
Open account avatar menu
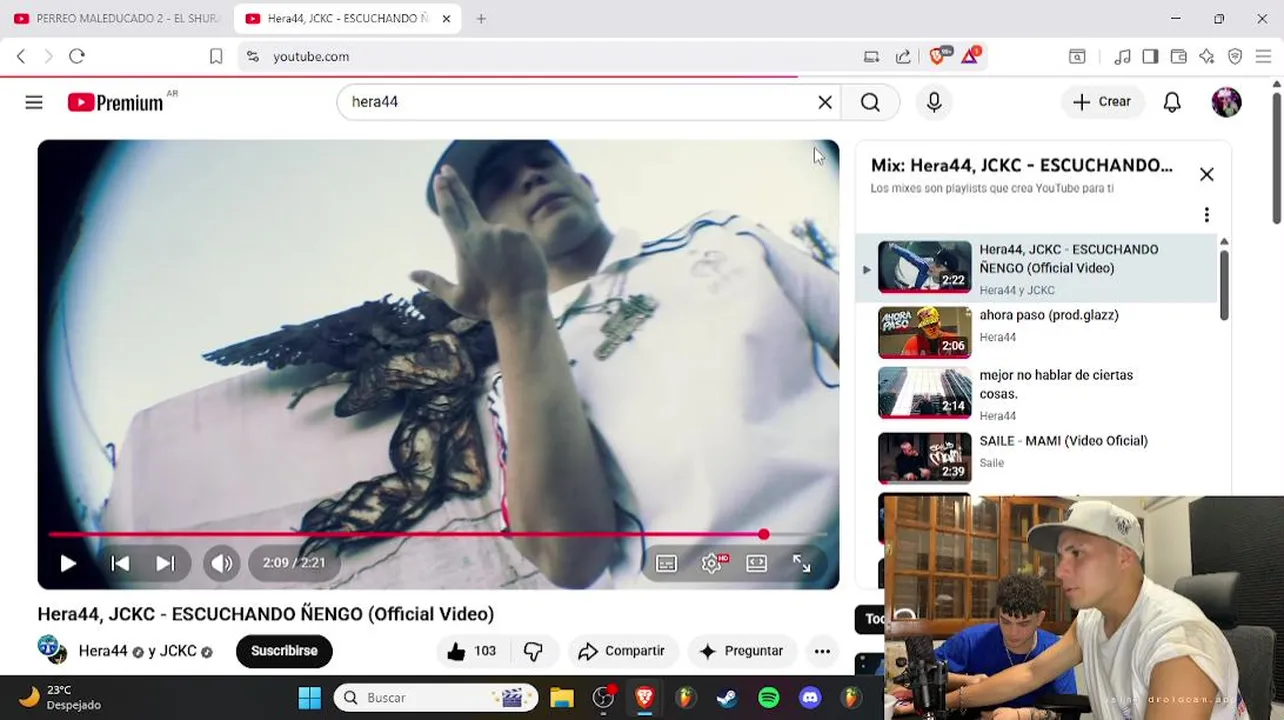1226,102
